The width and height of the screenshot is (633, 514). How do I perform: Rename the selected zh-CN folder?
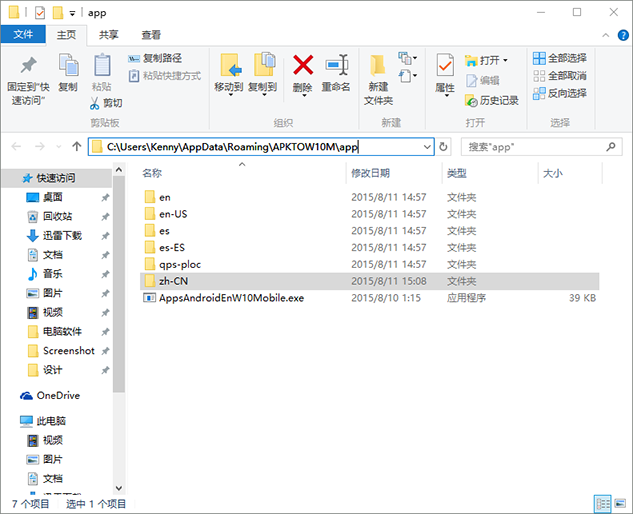coord(336,73)
